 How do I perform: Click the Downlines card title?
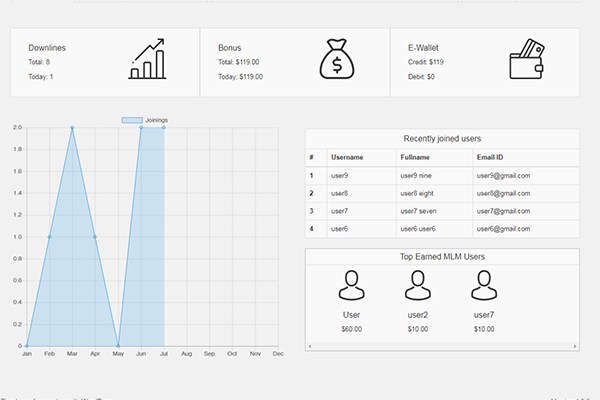click(x=47, y=47)
